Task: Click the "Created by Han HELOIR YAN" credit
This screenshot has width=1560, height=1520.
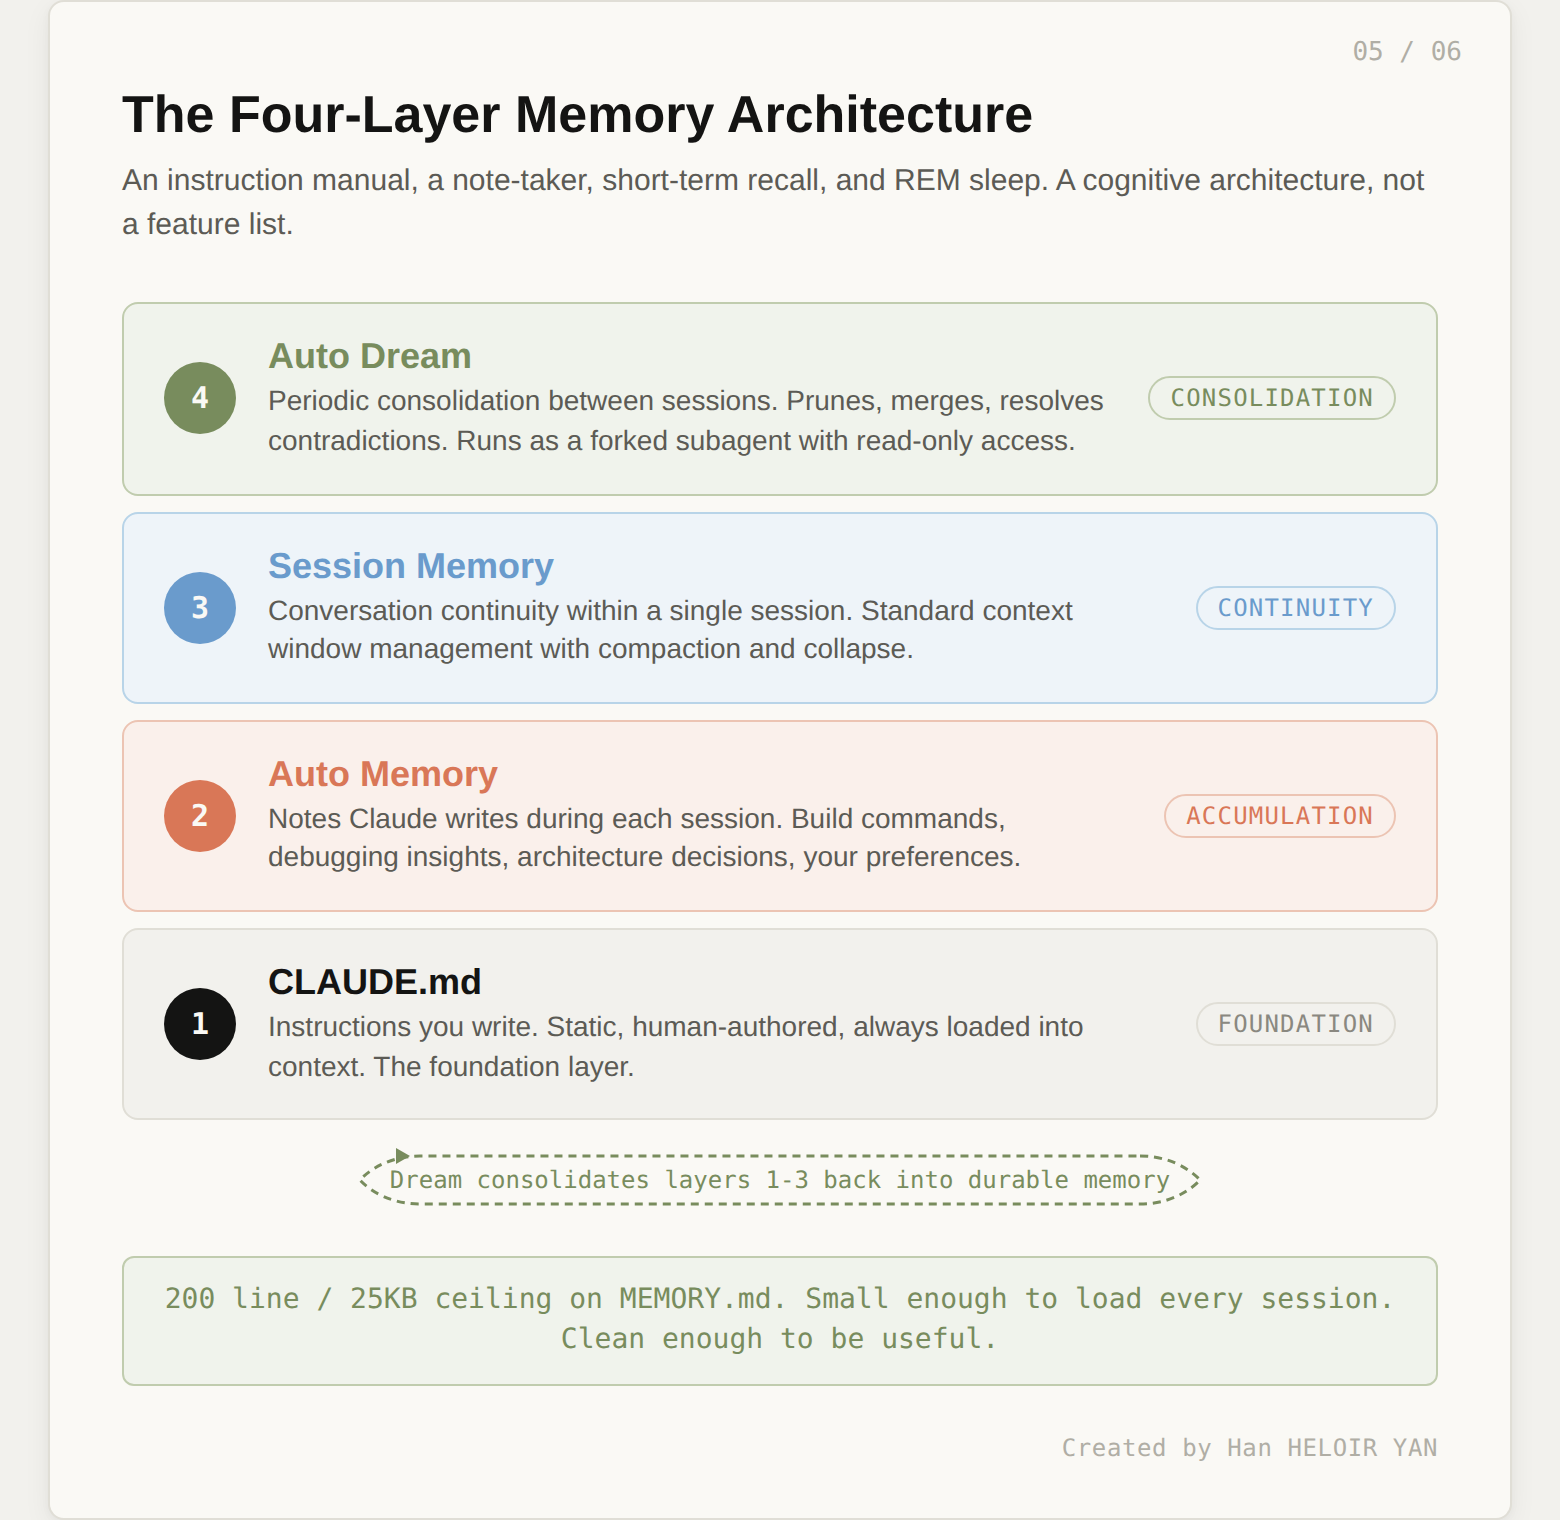Action: 1250,1448
